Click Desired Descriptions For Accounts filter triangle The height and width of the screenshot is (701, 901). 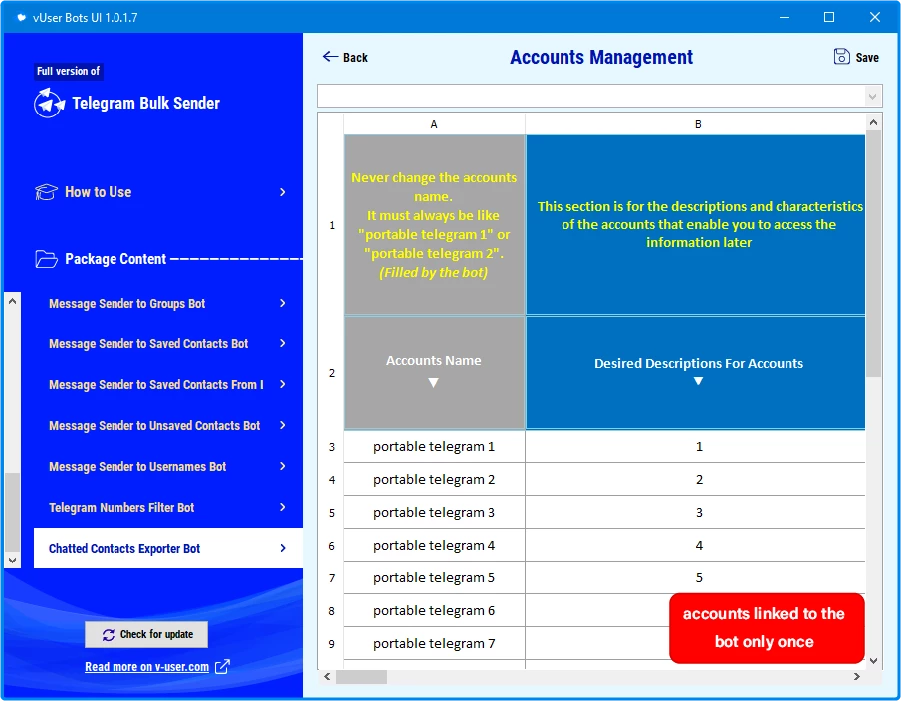click(698, 381)
